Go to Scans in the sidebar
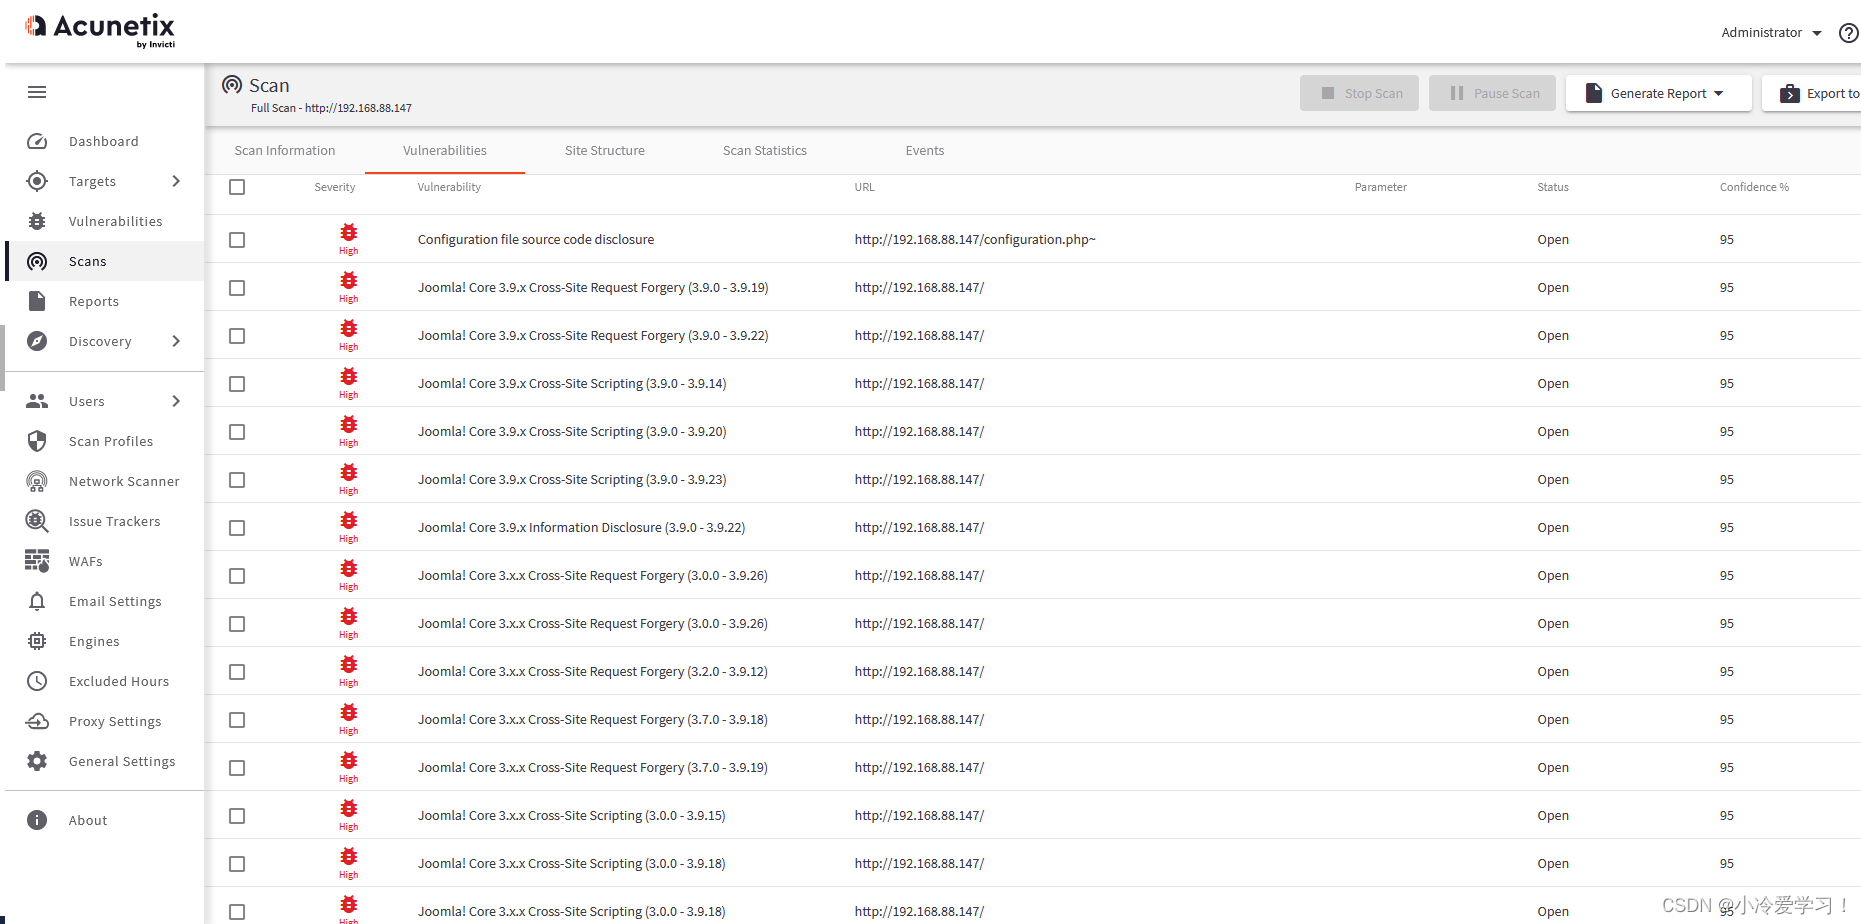This screenshot has height=924, width=1861. 105,261
